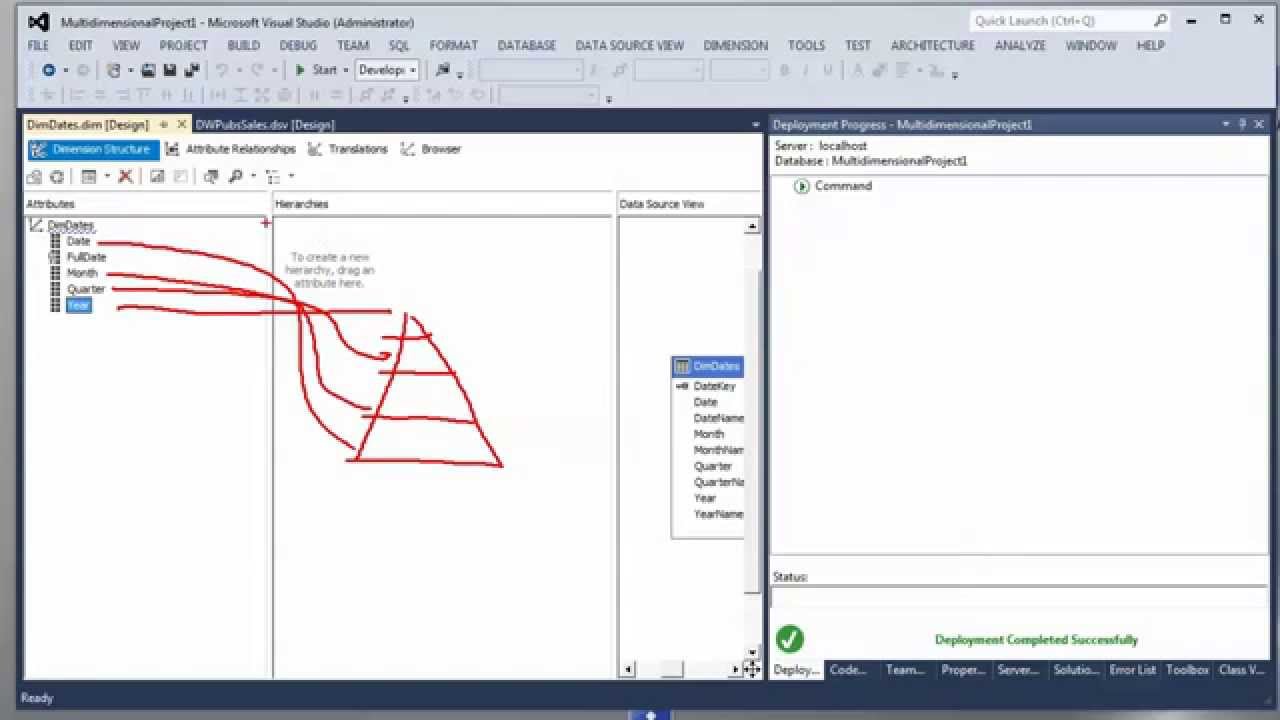Screen dimensions: 1280x720
Task: Switch to Attribute Relationships tab
Action: (x=230, y=149)
